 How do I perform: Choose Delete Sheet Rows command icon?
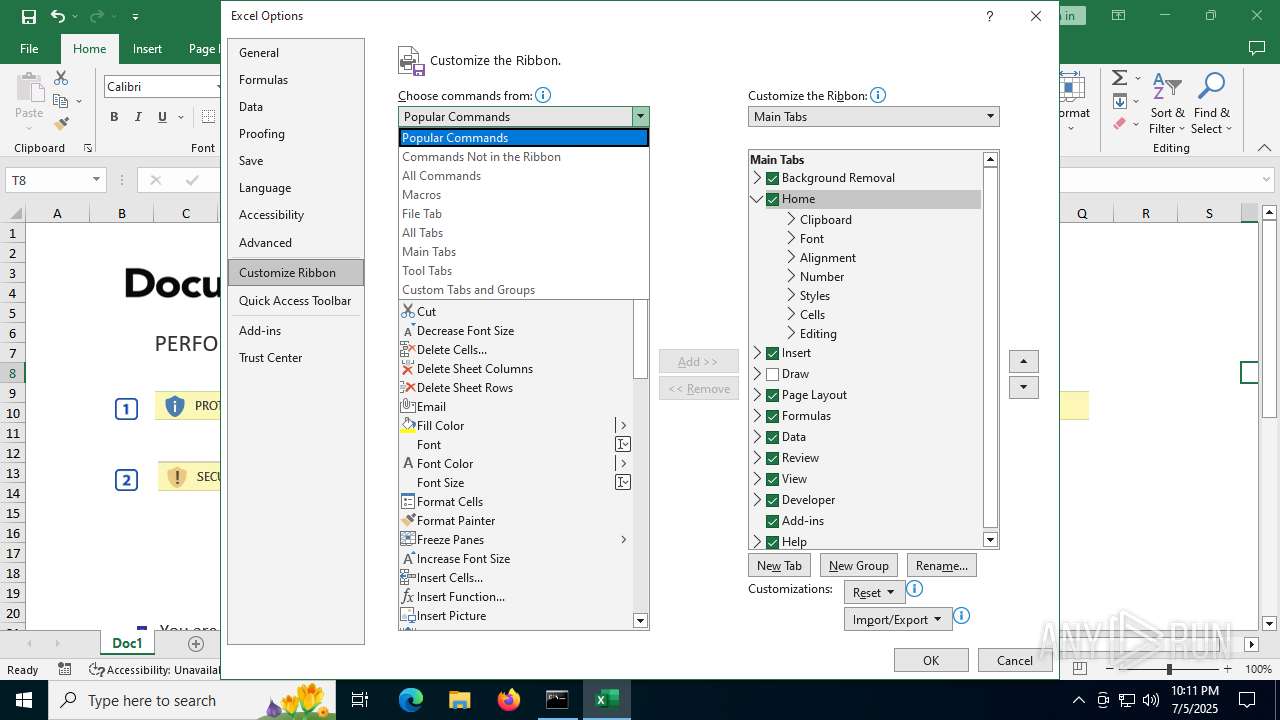tap(408, 387)
